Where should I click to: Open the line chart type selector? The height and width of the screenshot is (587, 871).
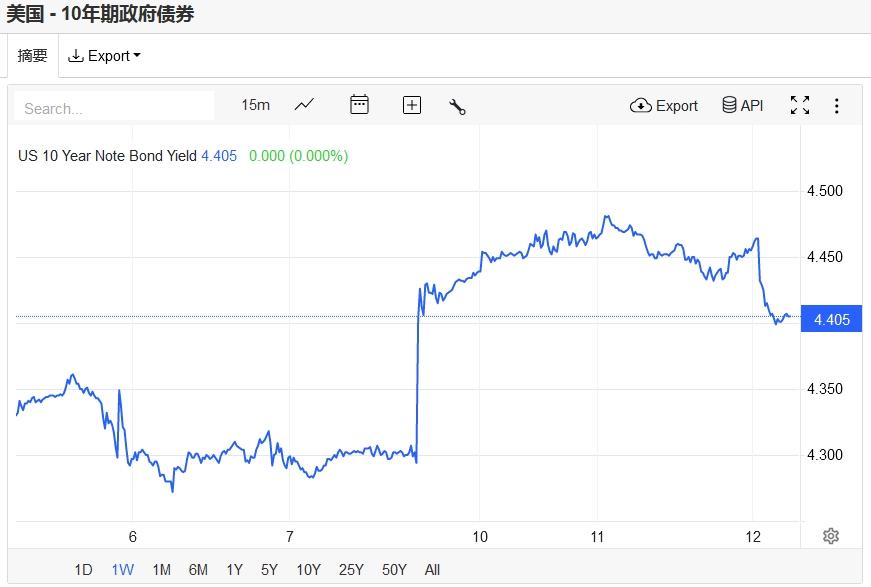pos(304,105)
